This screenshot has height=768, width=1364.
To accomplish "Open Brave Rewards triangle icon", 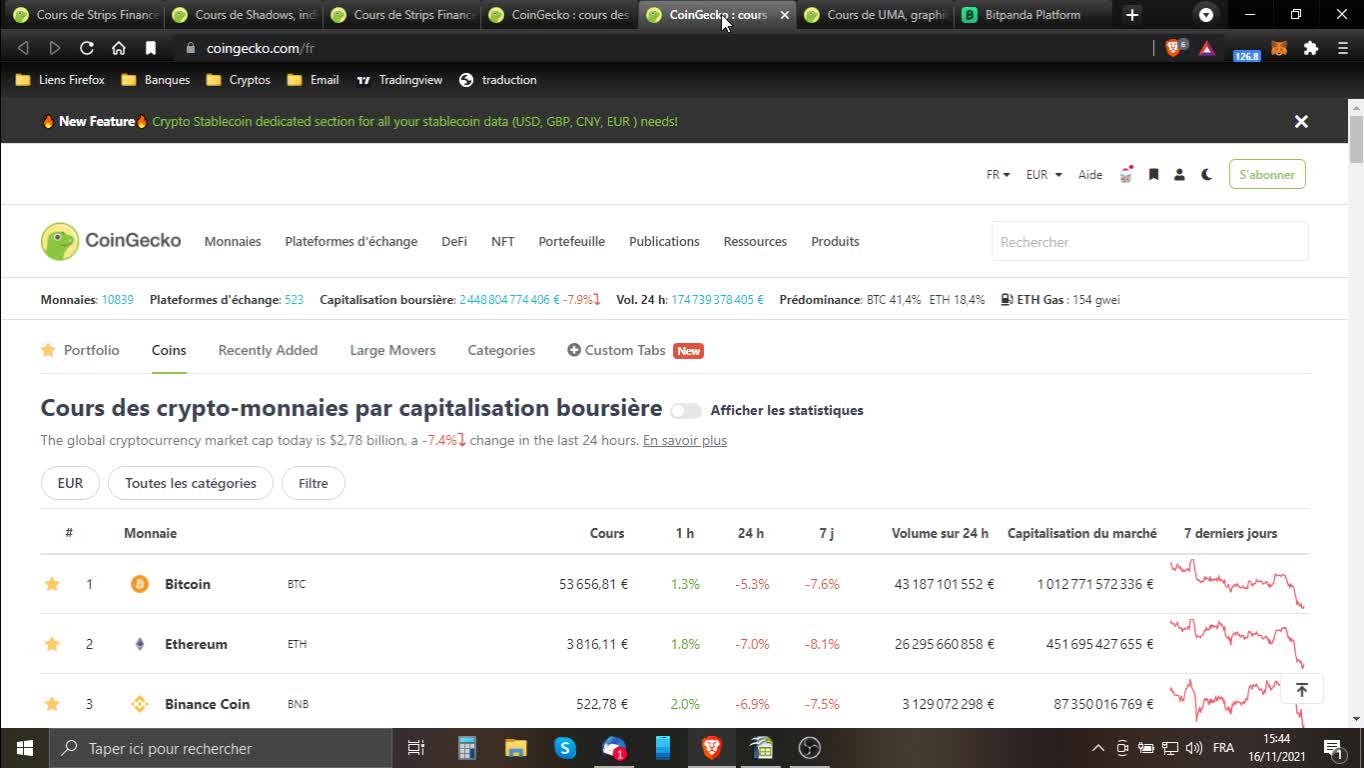I will click(1207, 48).
